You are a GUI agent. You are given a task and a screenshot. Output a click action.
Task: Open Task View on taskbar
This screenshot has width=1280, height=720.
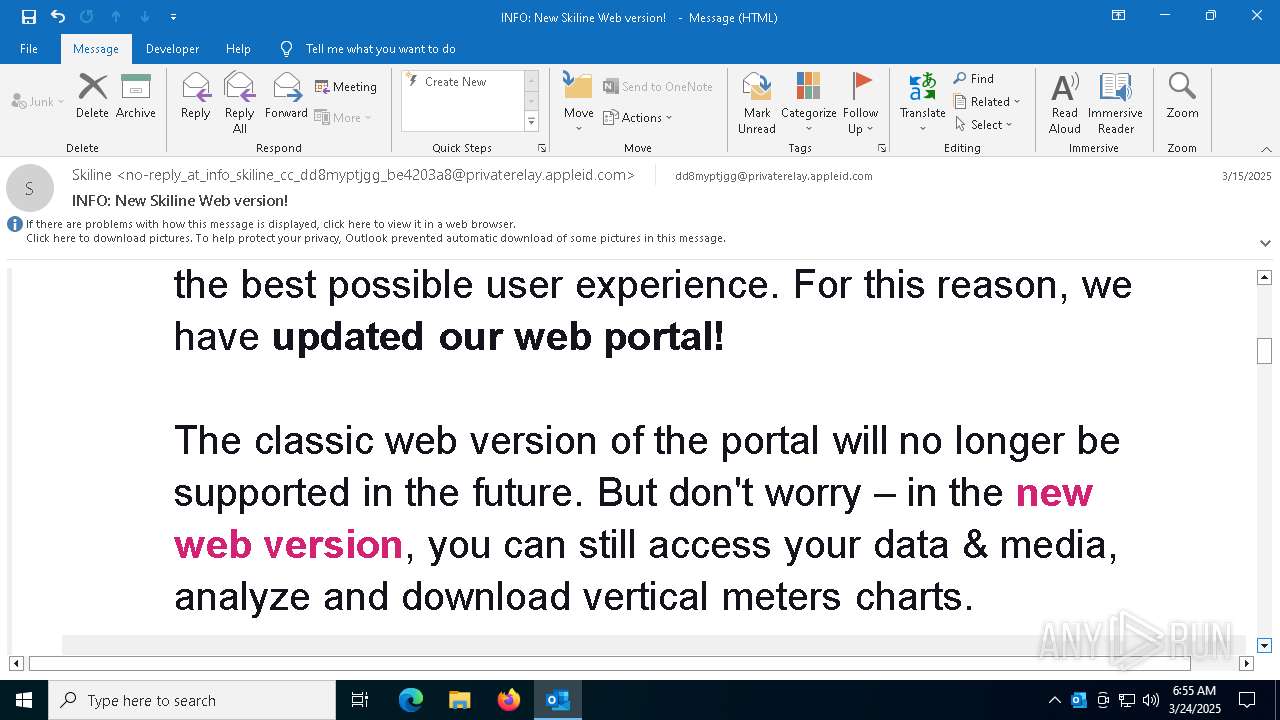tap(360, 700)
